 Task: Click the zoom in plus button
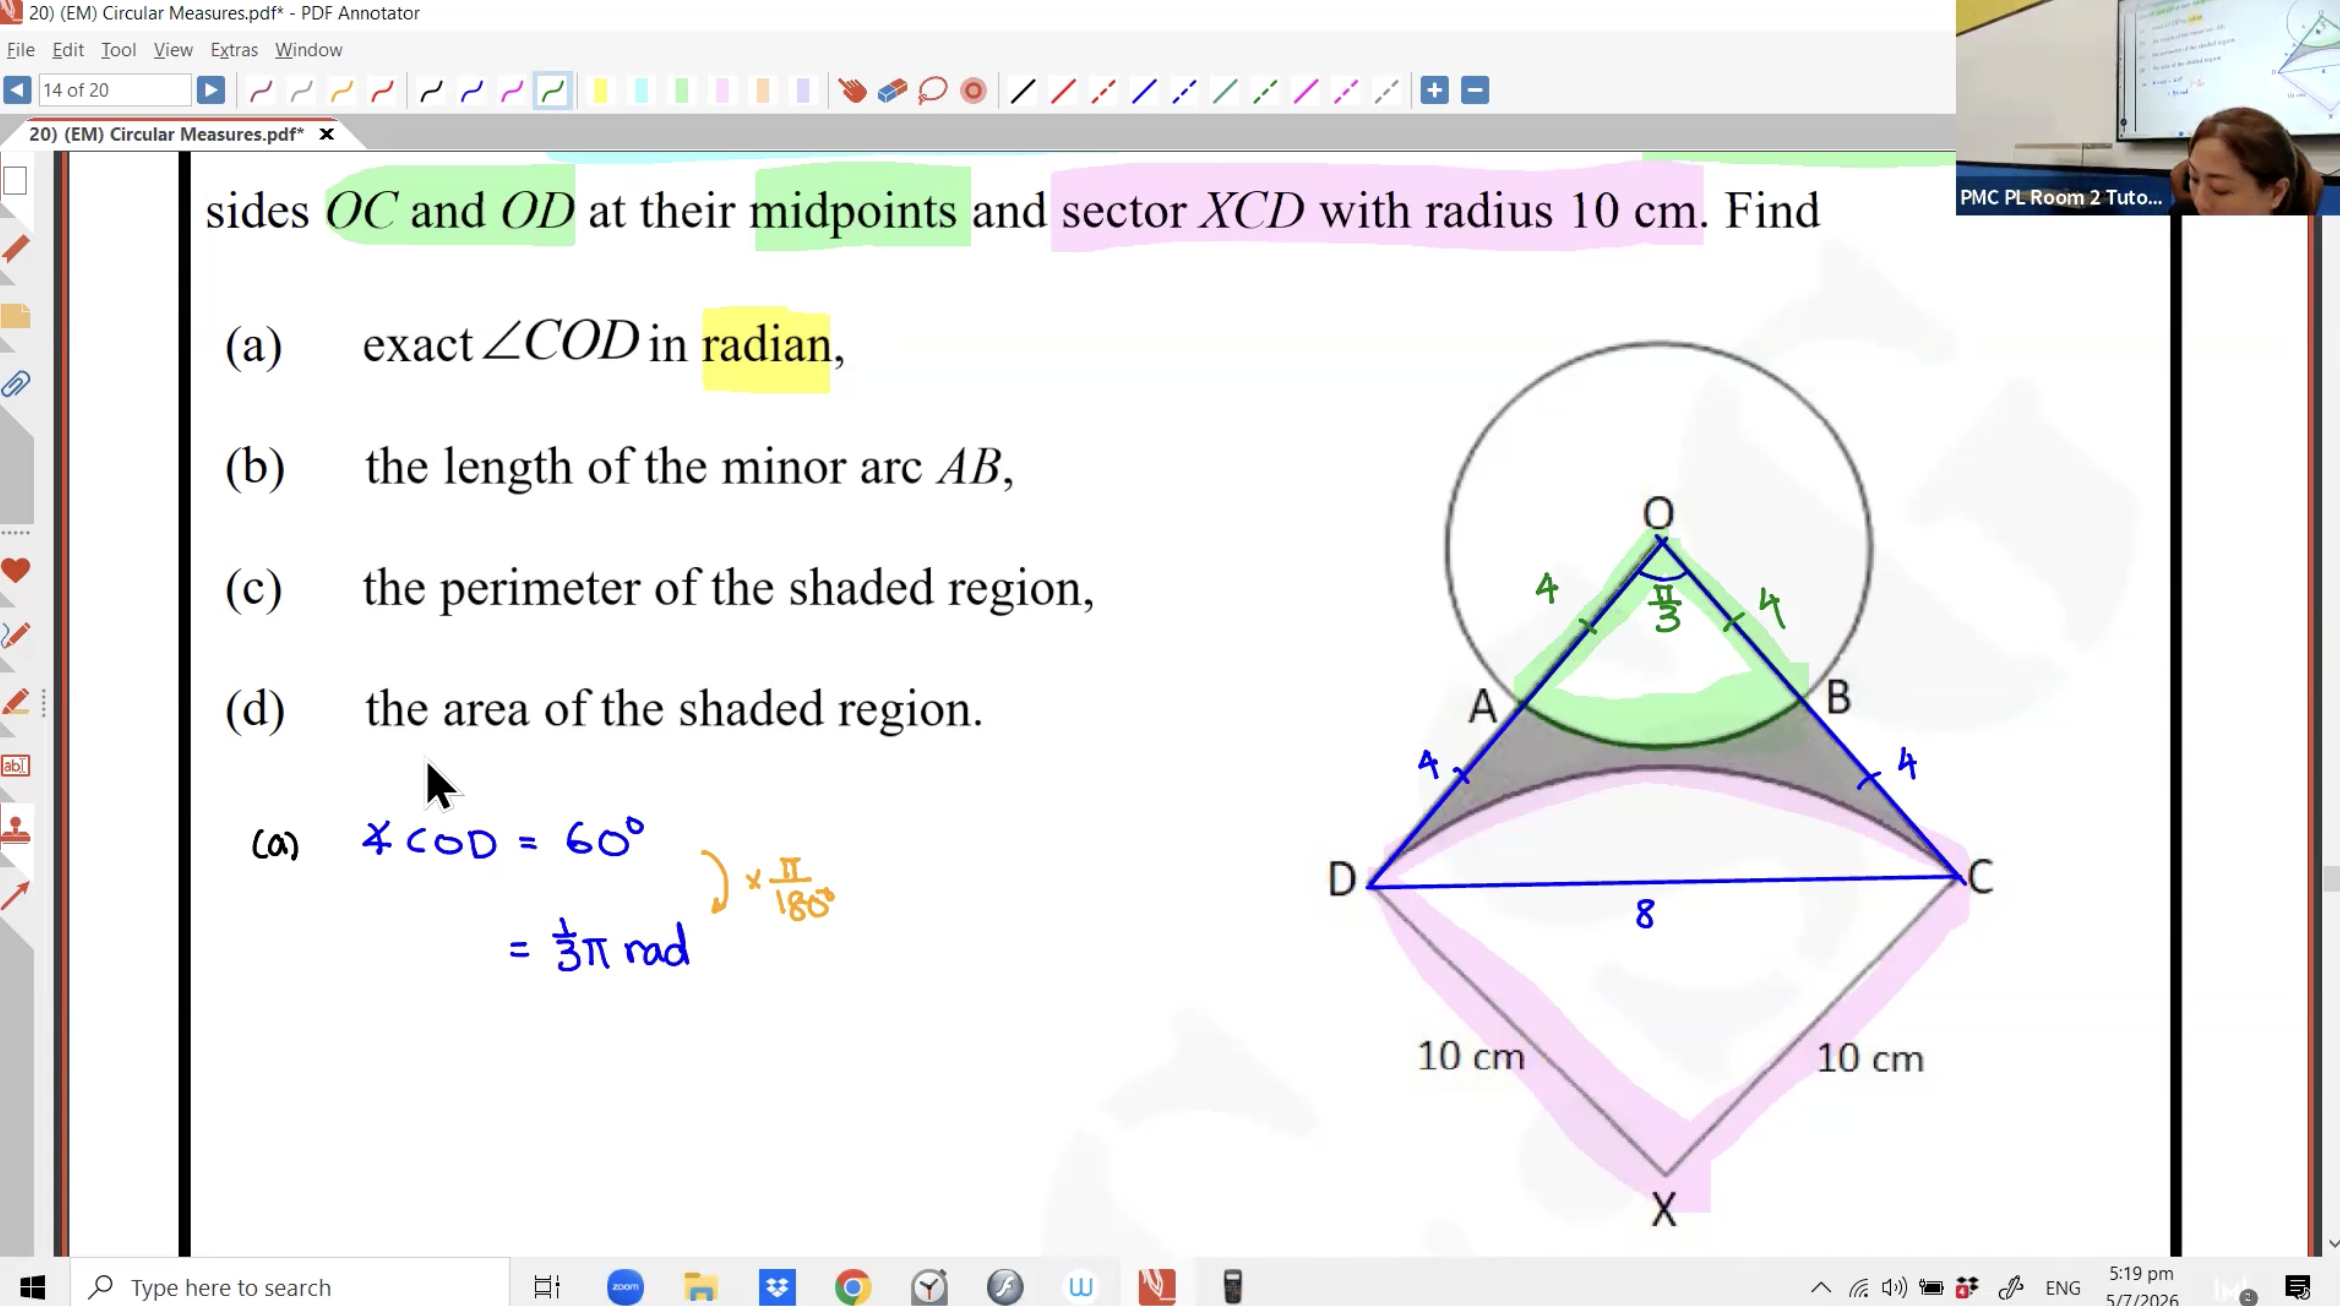coord(1434,90)
